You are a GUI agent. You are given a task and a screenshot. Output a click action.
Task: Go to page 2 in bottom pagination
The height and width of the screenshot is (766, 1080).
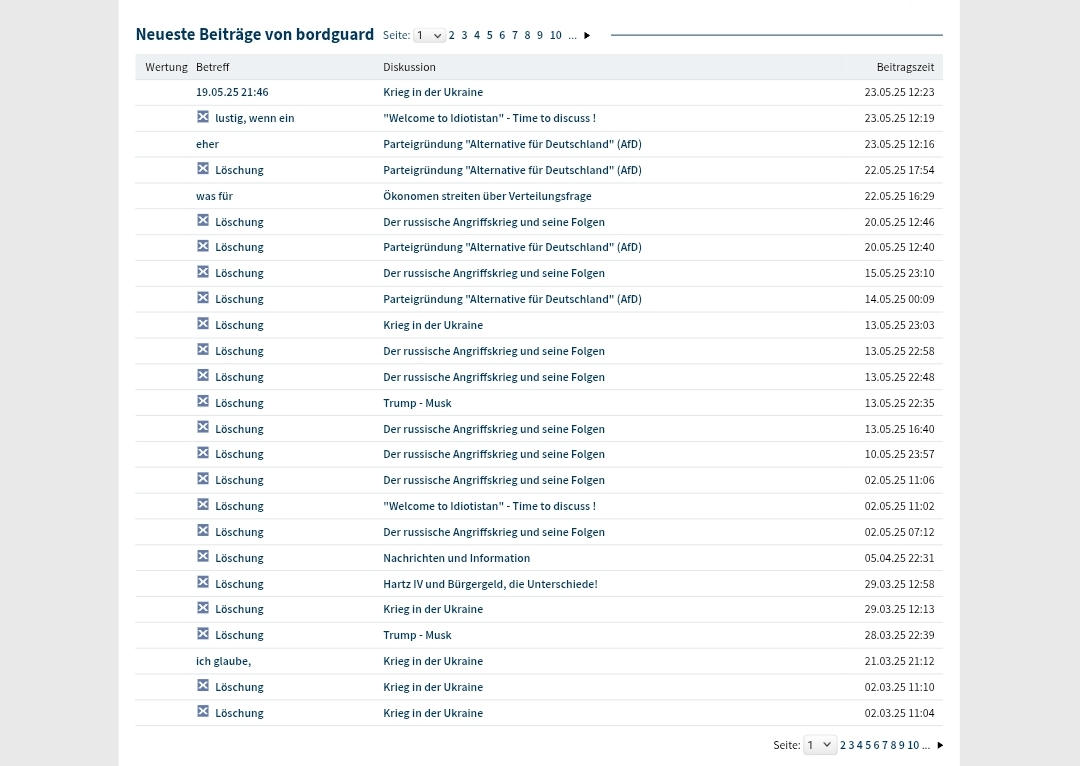point(843,745)
